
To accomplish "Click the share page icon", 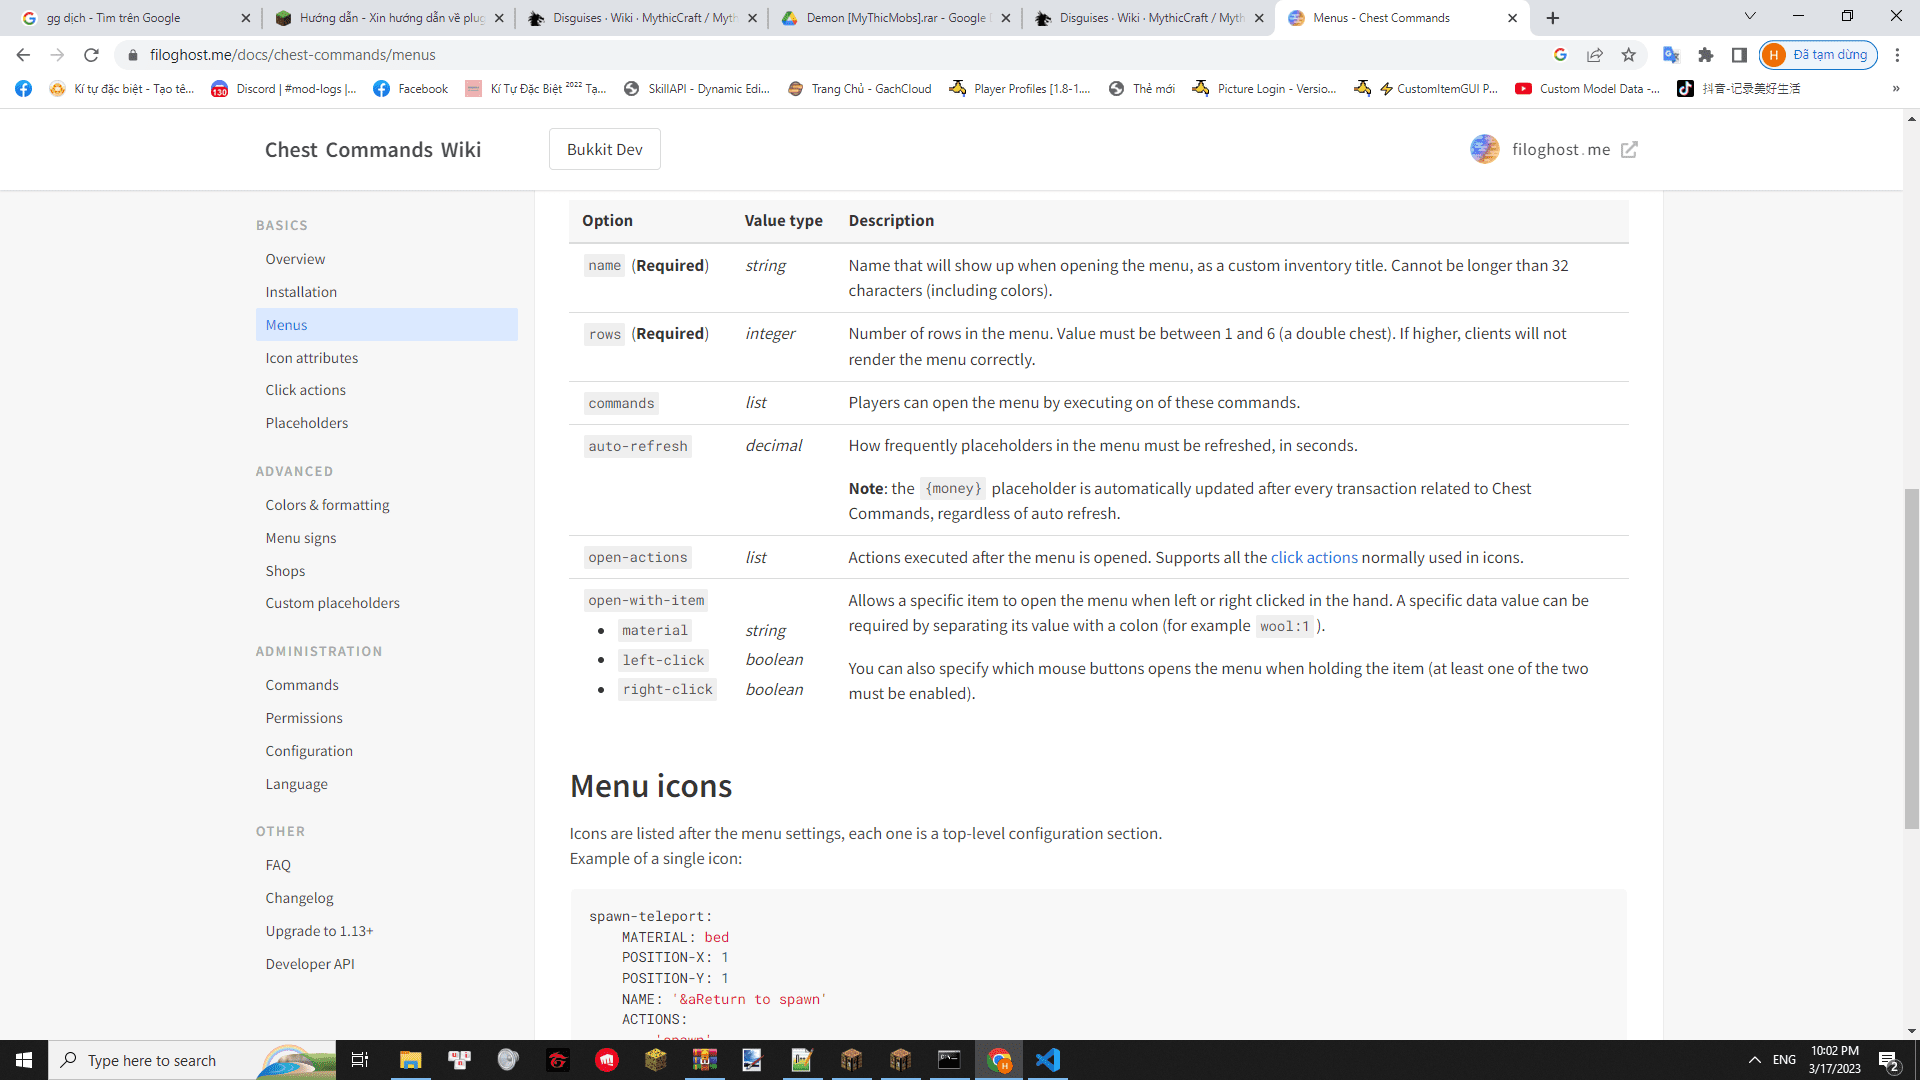I will (x=1595, y=55).
